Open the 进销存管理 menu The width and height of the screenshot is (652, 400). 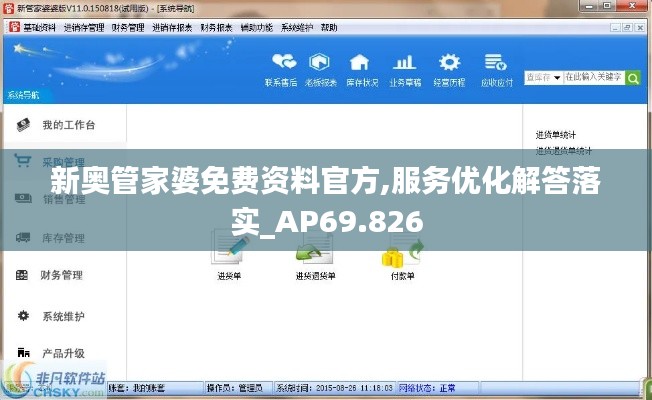click(84, 28)
